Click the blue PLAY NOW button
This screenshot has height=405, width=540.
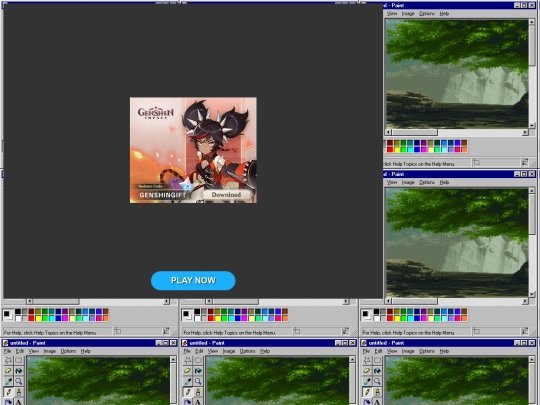193,280
